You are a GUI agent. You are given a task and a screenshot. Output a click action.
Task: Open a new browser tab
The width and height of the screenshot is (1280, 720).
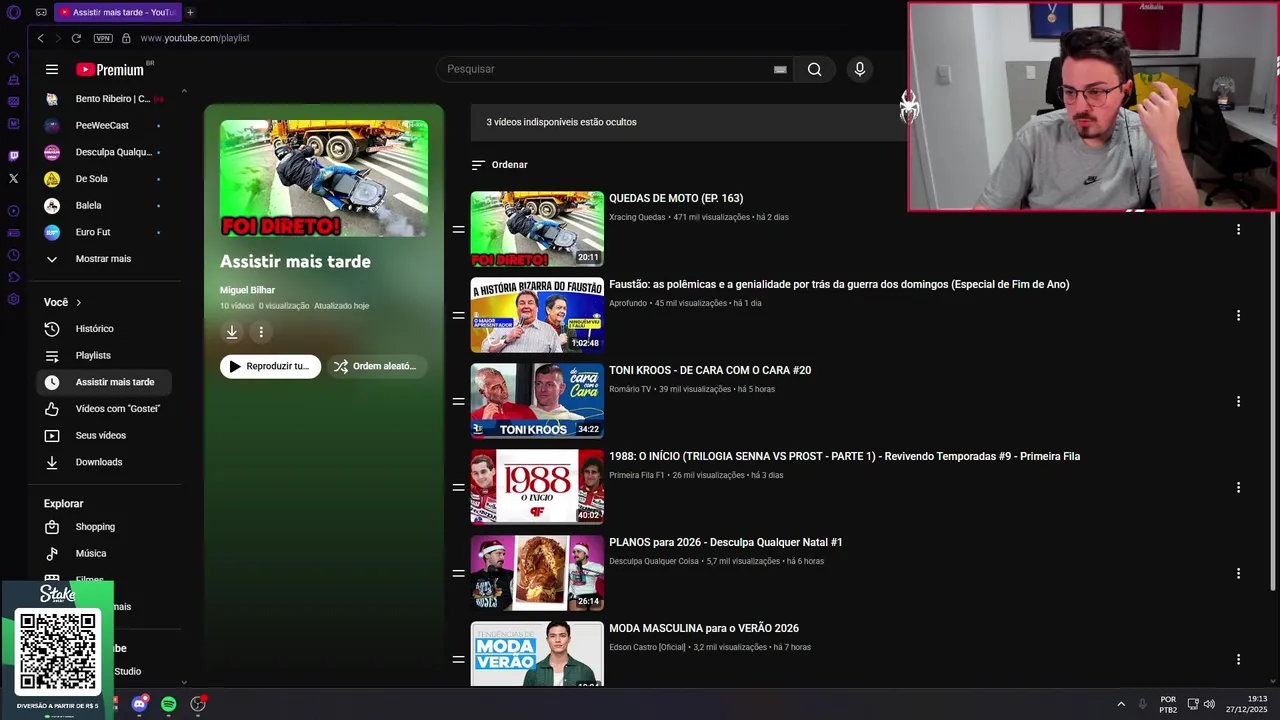(x=190, y=12)
